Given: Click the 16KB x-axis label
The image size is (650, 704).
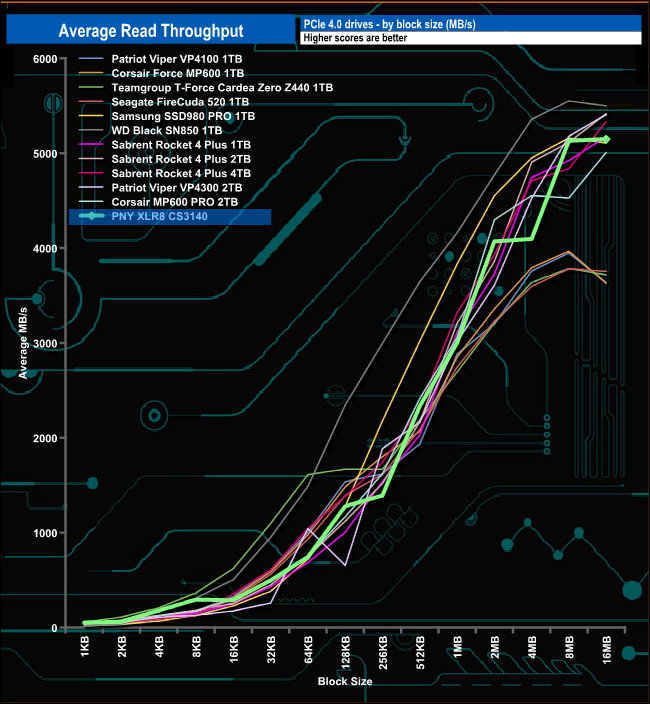Looking at the screenshot, I should 234,649.
